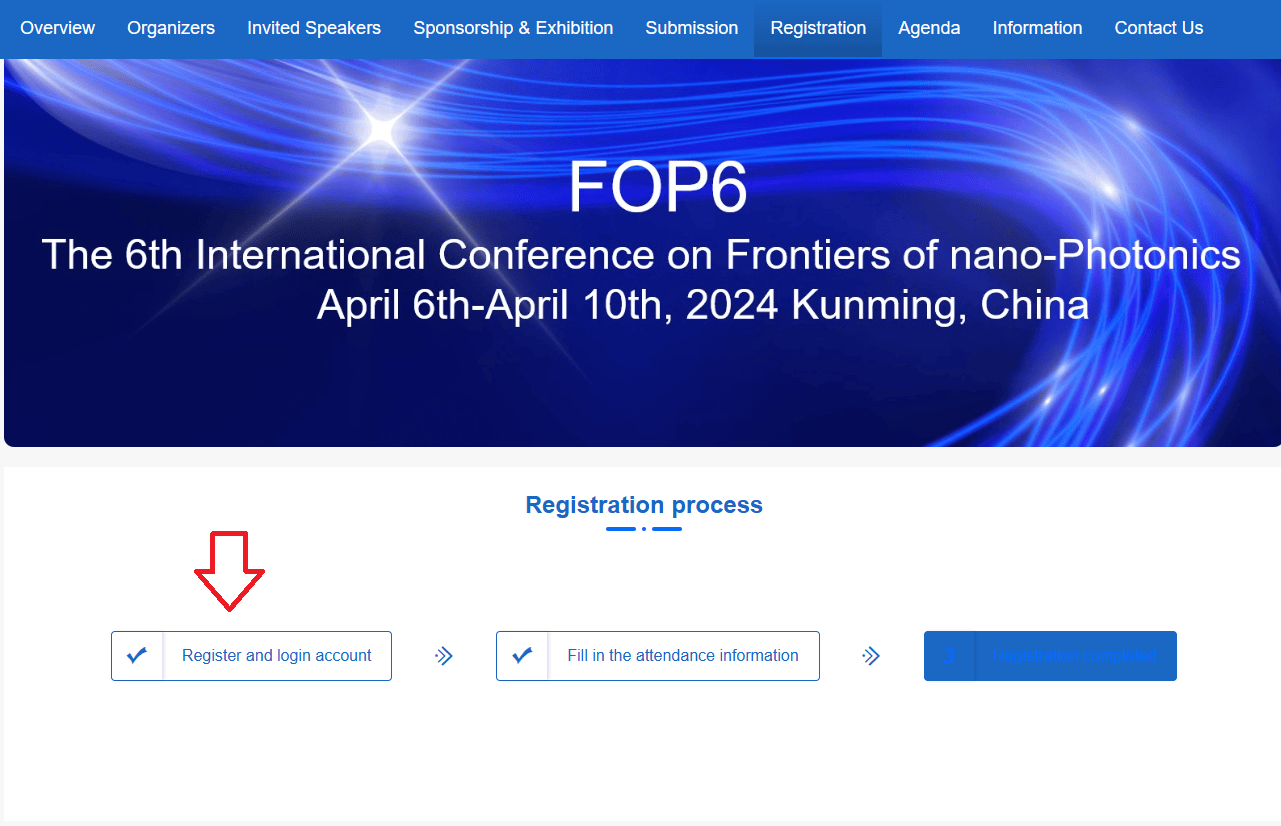
Task: Click checkmark icon beside Fill in attendance
Action: click(x=522, y=656)
